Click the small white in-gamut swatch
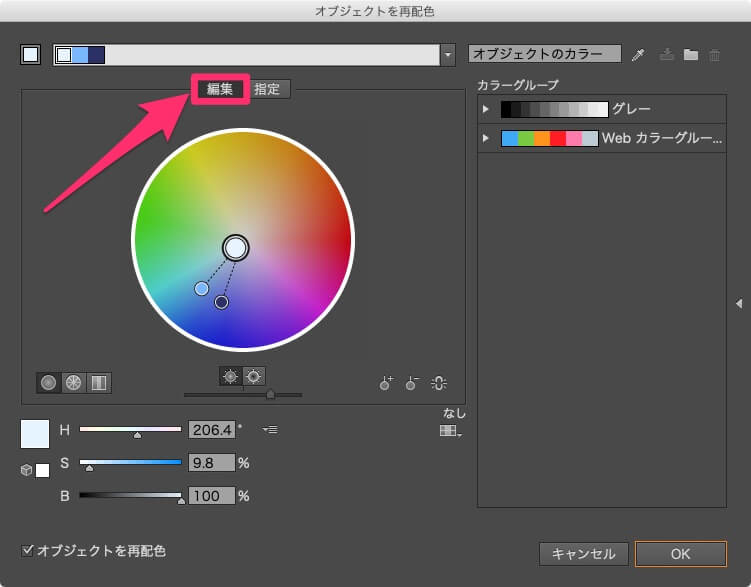The height and width of the screenshot is (587, 751). (x=42, y=470)
